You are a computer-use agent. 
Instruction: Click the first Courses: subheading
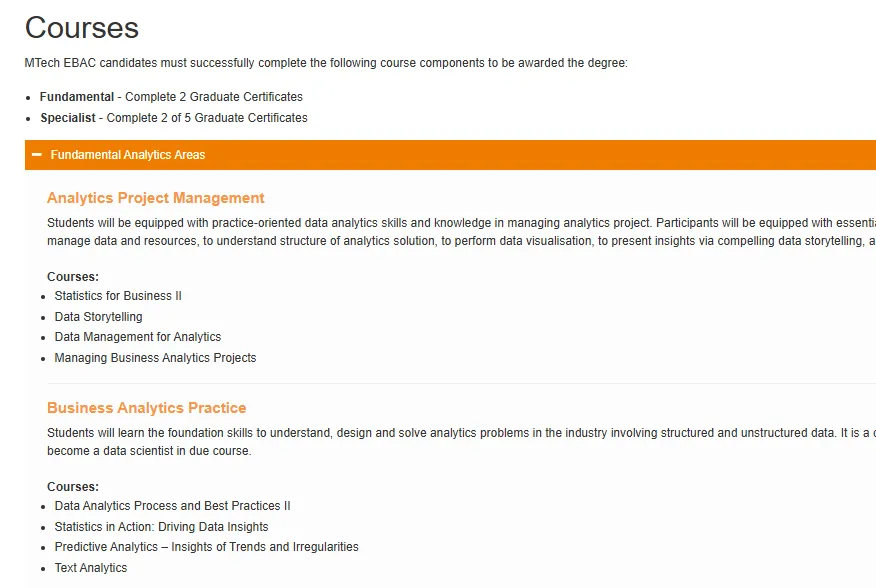pyautogui.click(x=73, y=277)
